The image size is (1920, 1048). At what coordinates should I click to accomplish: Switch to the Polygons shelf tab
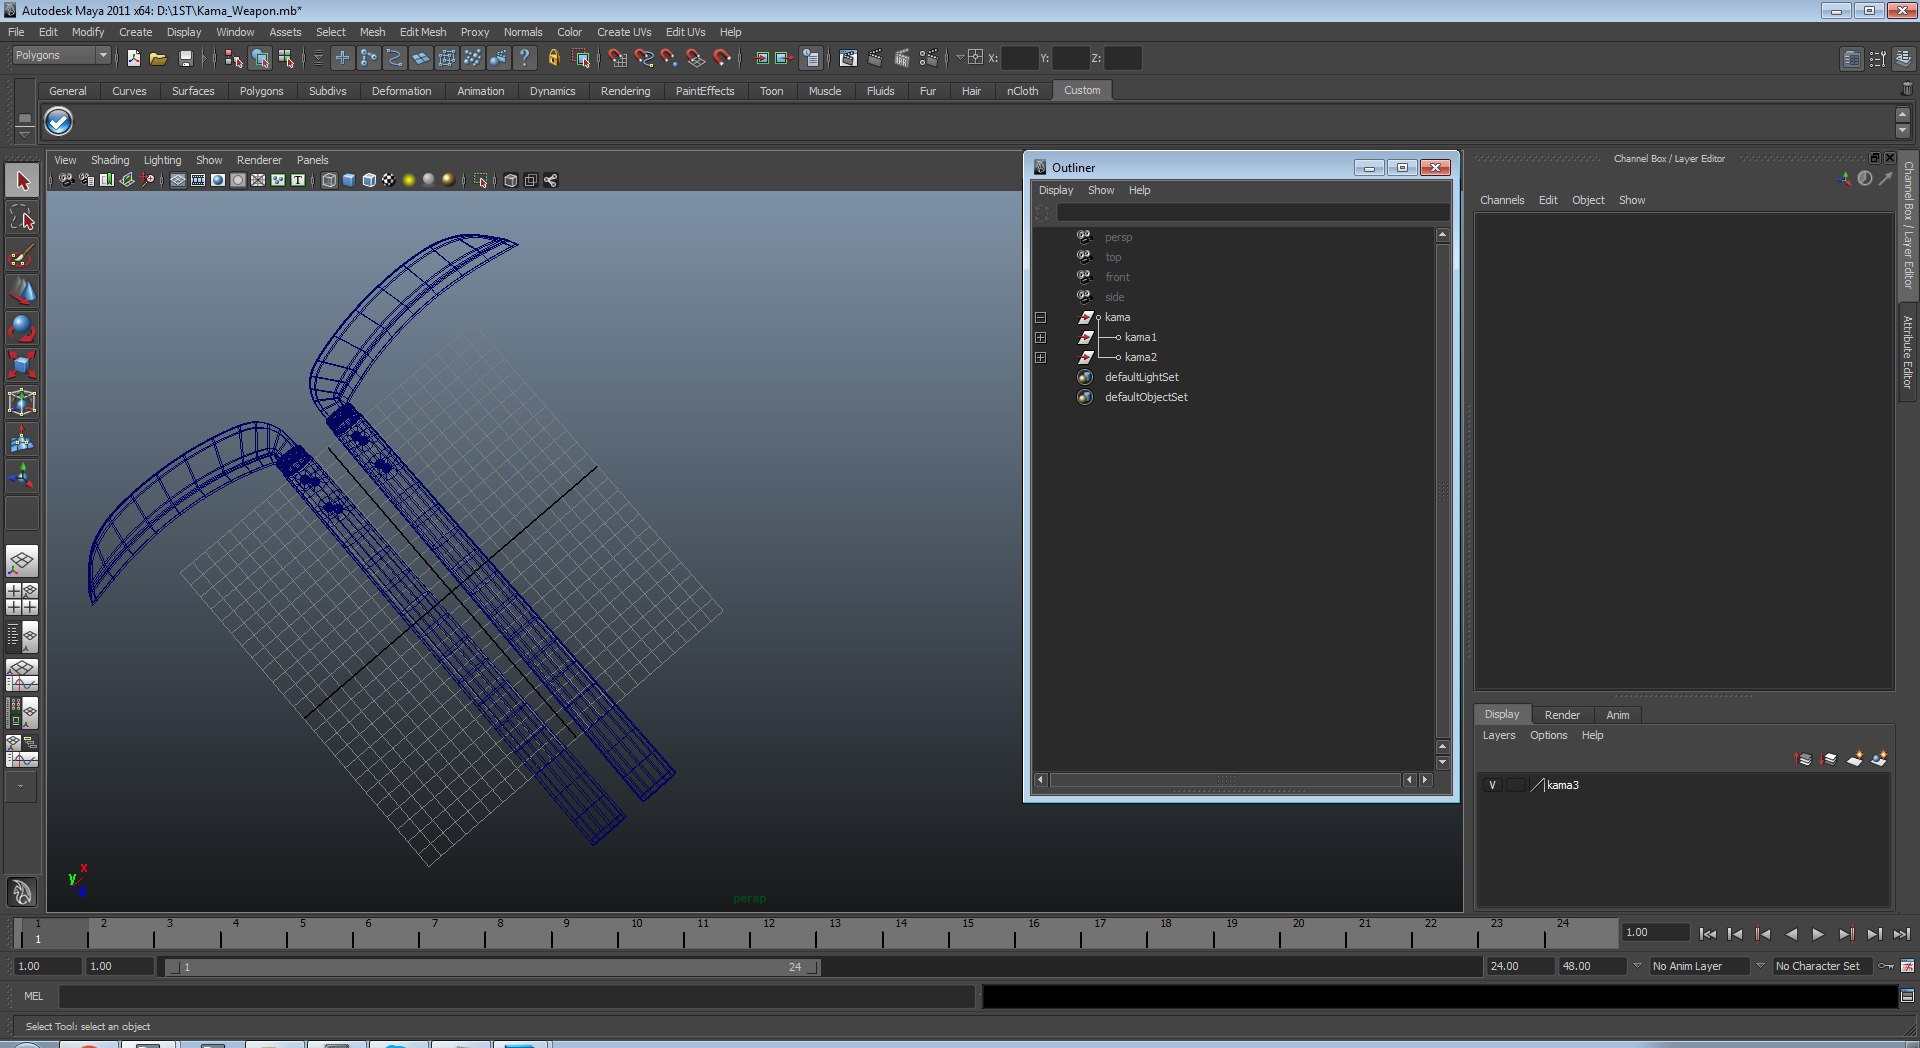261,91
